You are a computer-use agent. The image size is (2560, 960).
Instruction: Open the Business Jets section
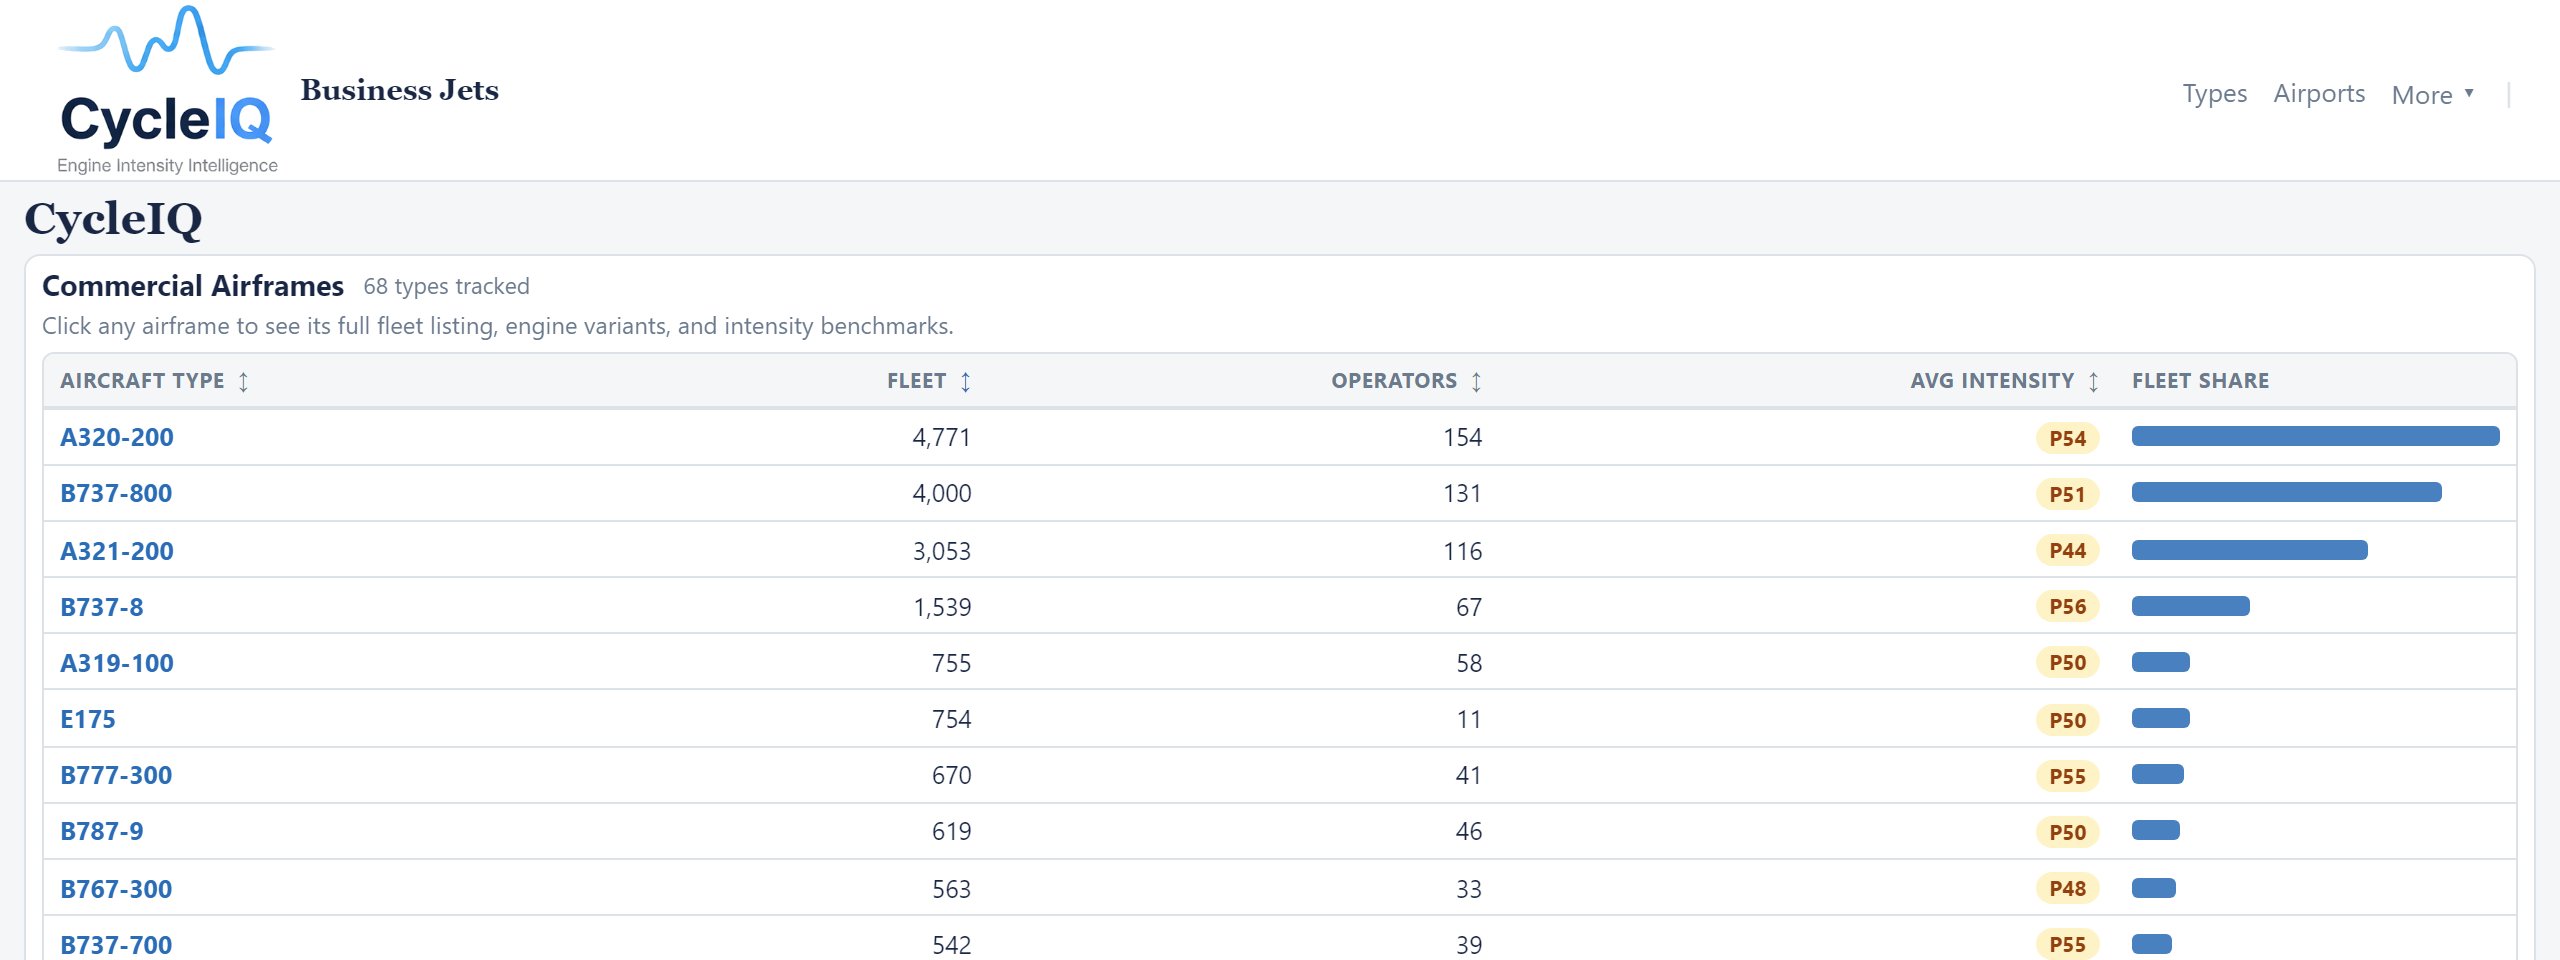click(399, 90)
